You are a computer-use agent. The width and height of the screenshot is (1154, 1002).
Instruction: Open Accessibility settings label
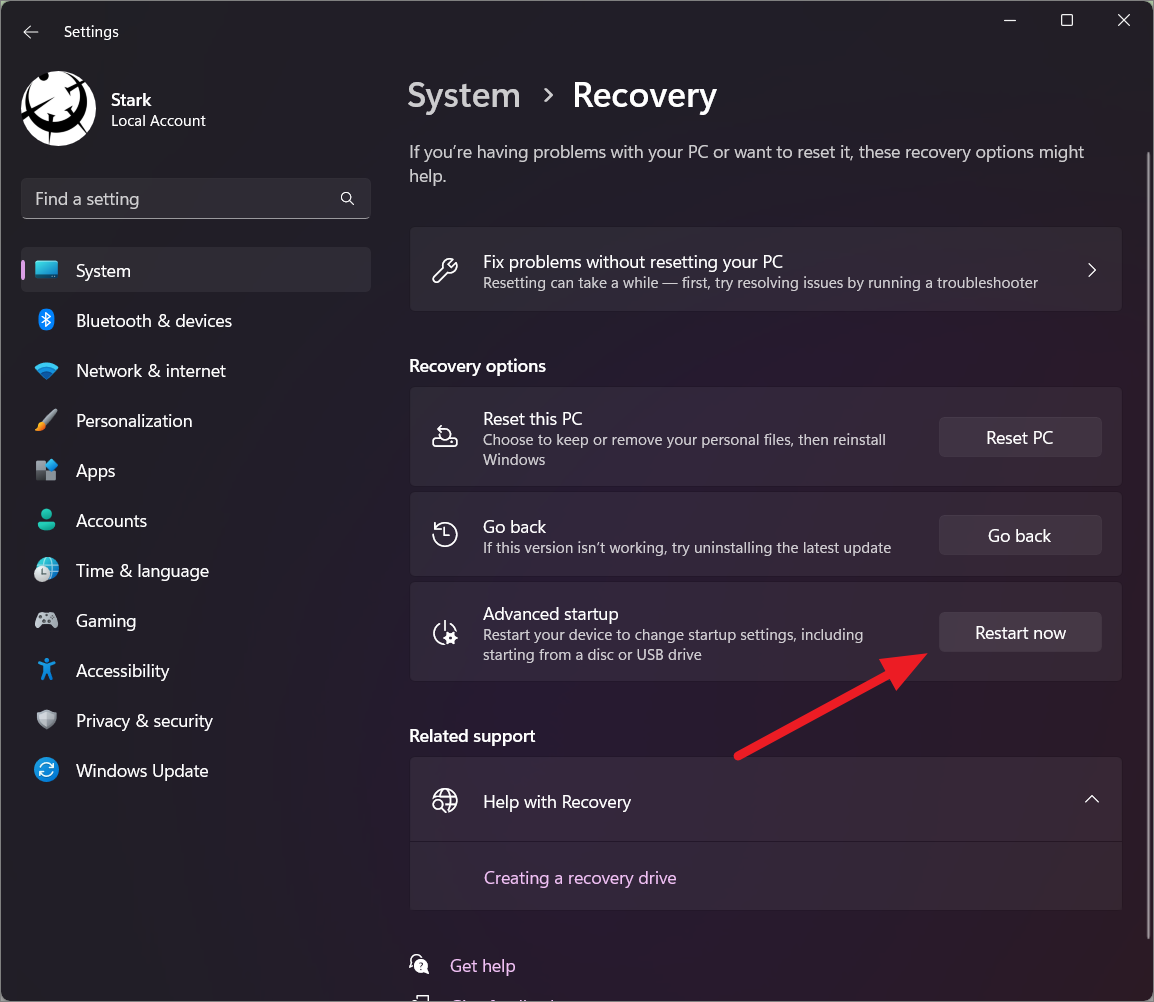click(122, 671)
